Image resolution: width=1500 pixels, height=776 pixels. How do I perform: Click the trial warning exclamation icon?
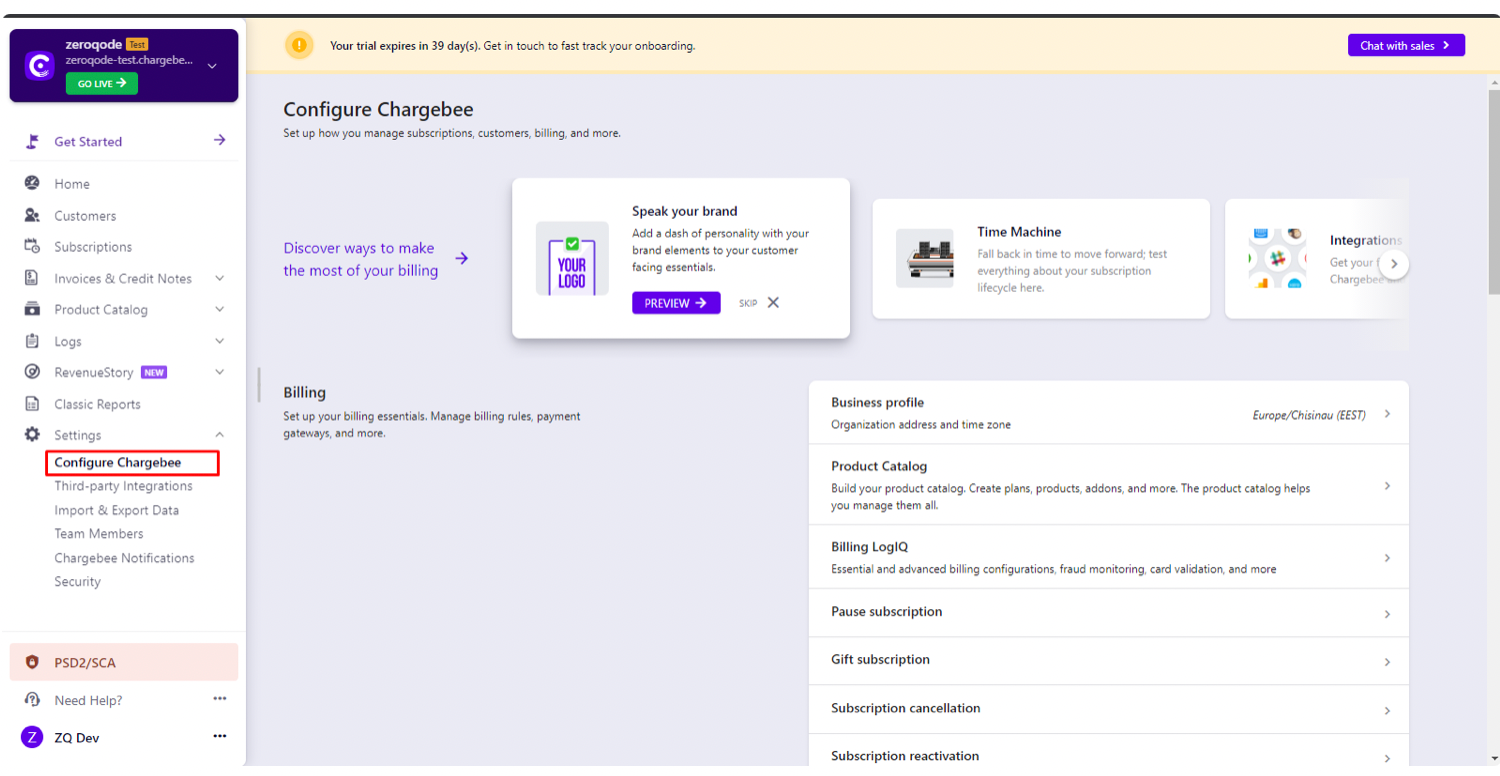click(x=299, y=45)
